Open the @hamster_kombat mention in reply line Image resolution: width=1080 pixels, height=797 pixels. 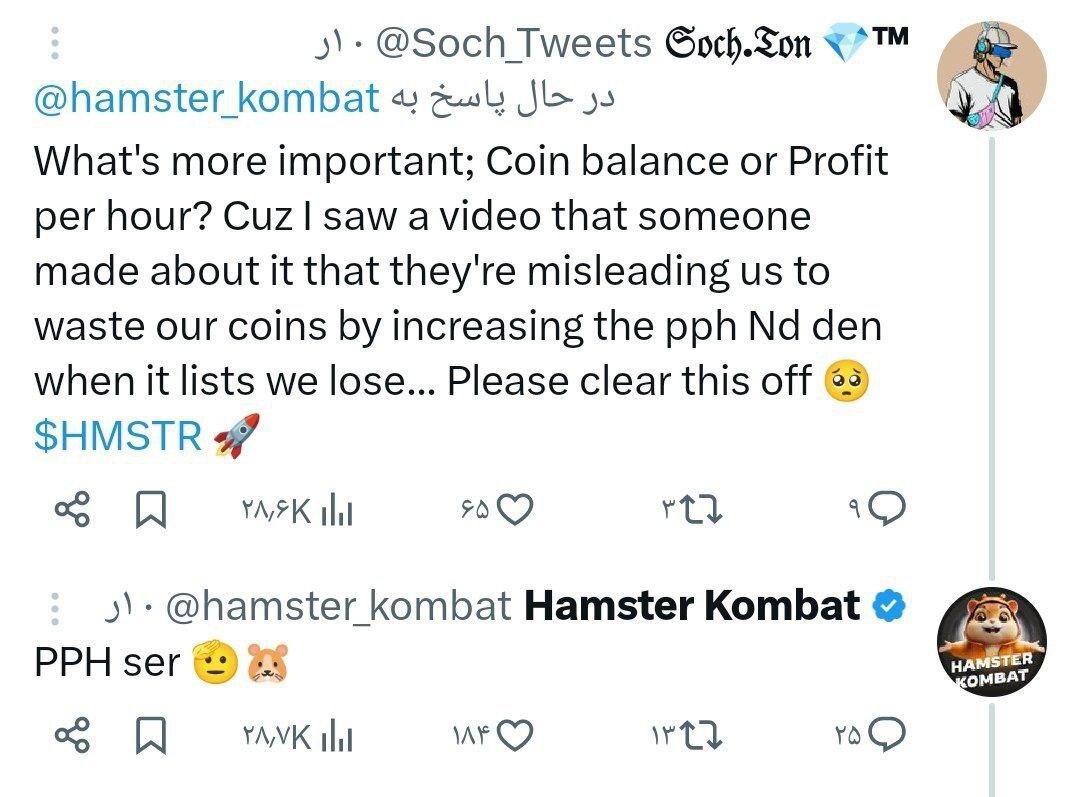[x=207, y=98]
